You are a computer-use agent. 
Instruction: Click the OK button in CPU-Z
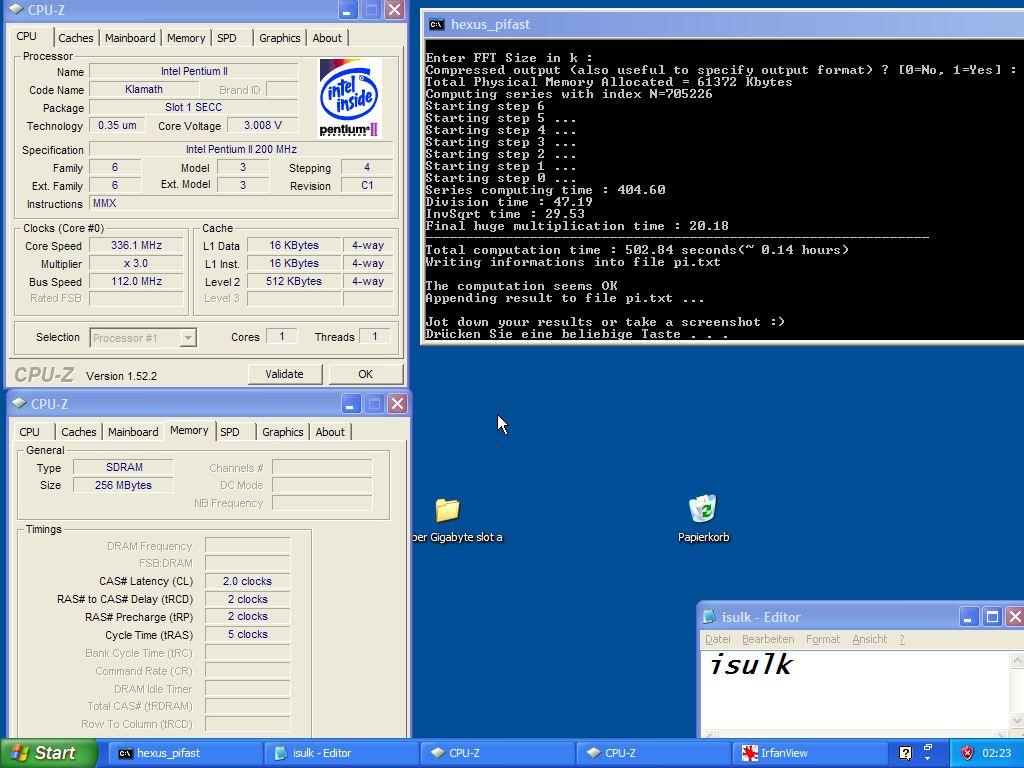[x=366, y=374]
